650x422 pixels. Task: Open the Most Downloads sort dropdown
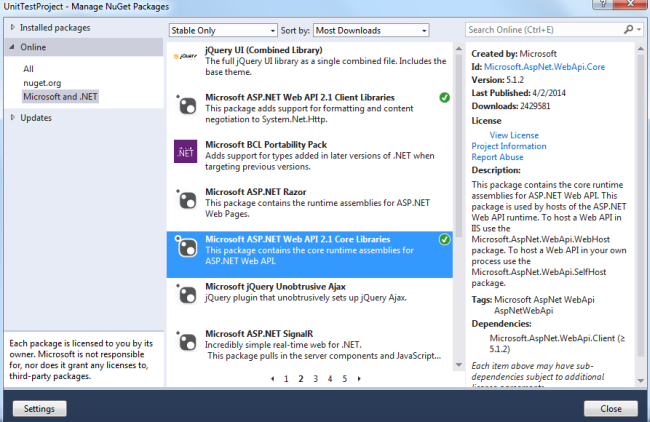point(371,30)
